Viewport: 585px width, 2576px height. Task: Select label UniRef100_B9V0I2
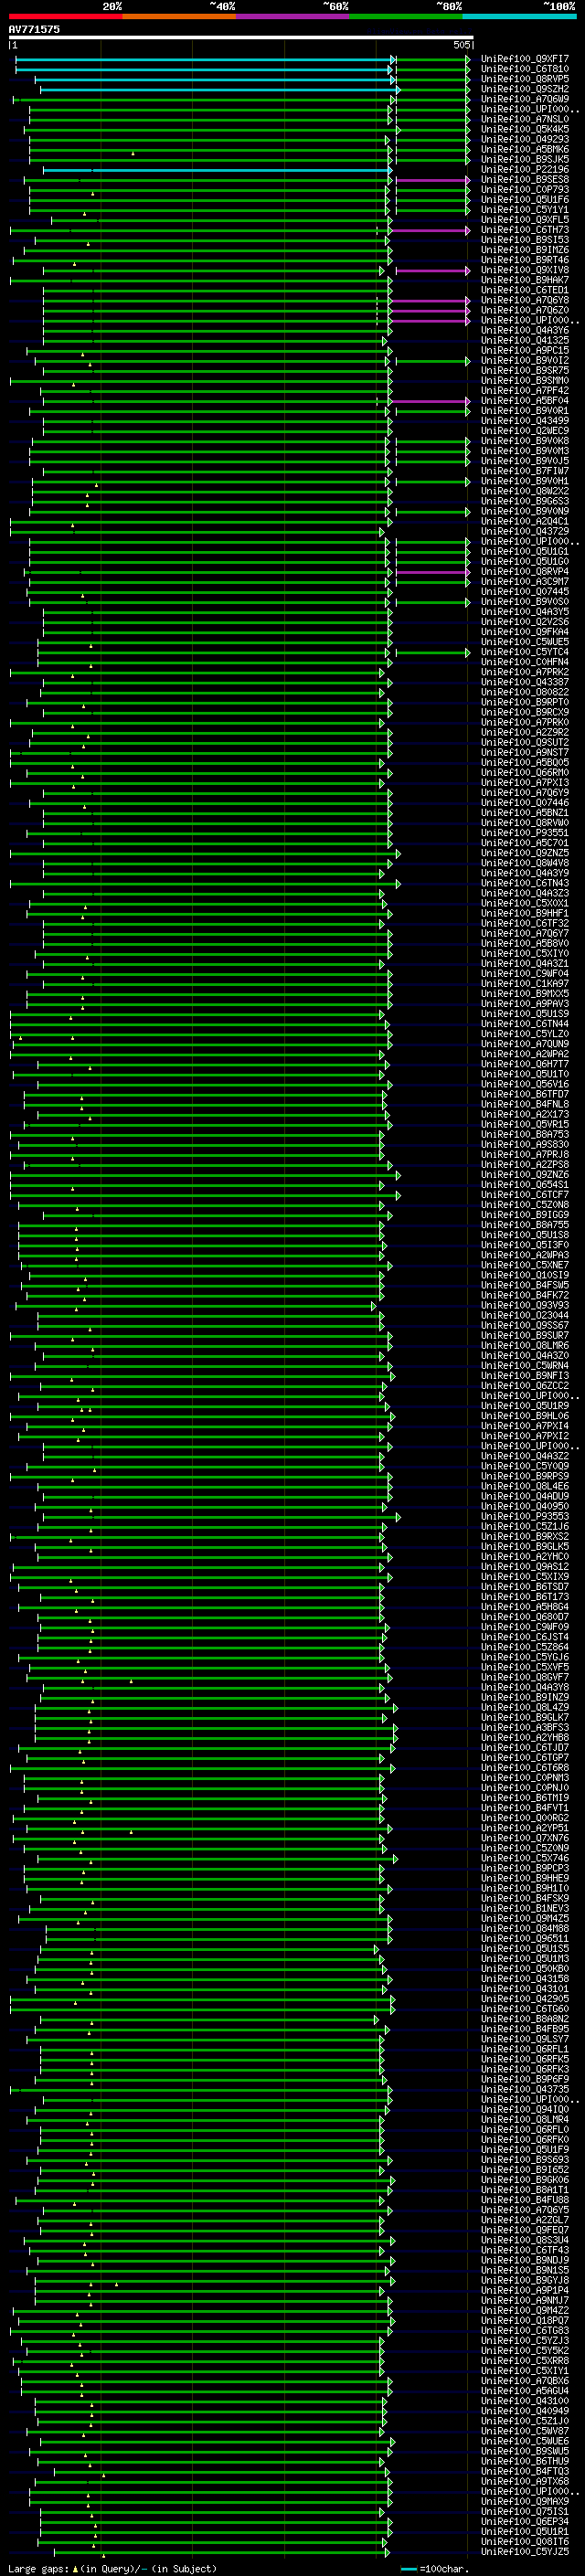pos(525,361)
